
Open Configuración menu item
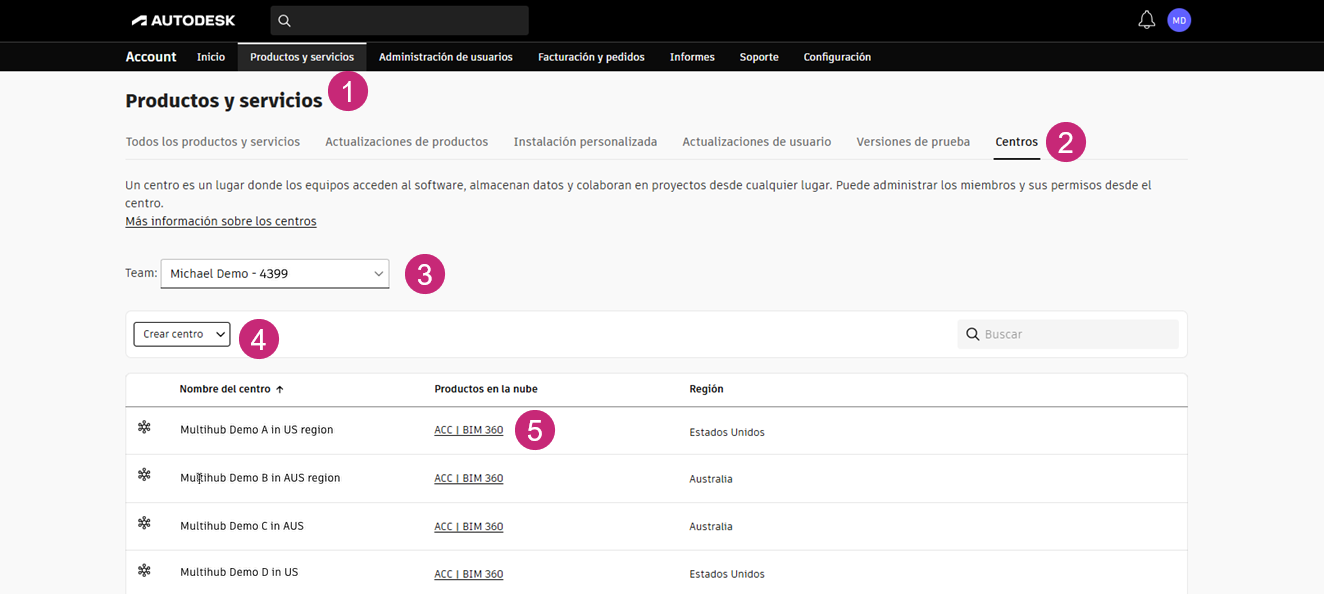coord(837,57)
